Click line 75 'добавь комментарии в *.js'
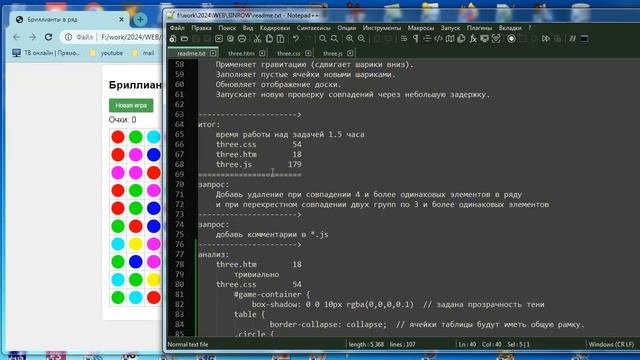 272,235
